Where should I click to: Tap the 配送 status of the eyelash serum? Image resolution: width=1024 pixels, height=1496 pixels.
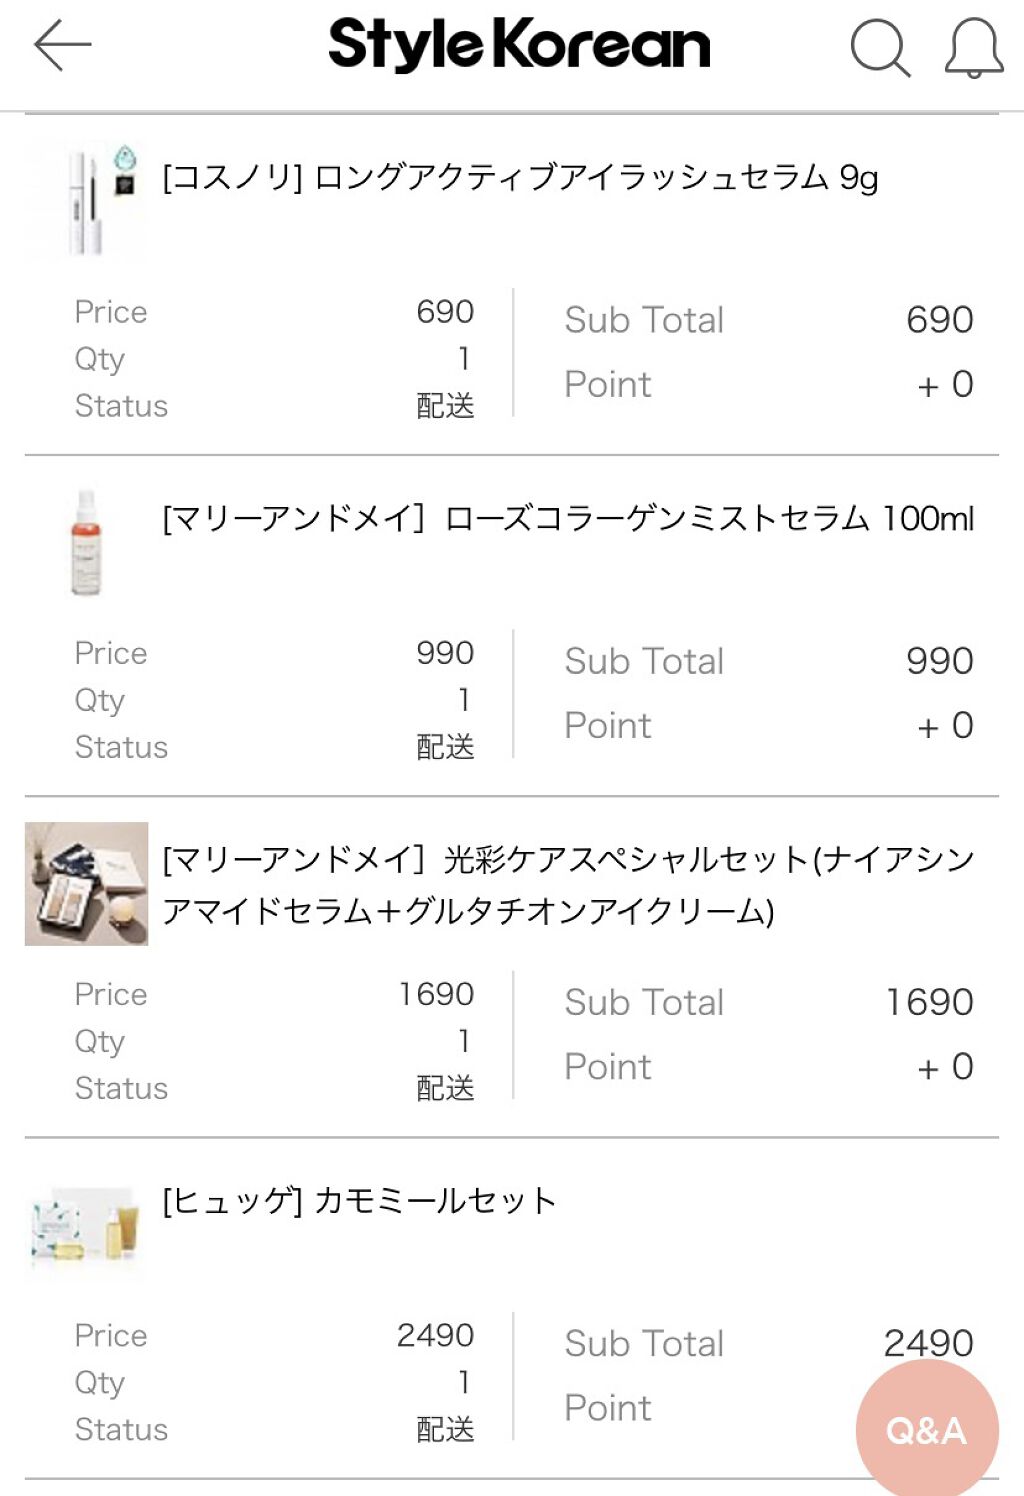point(445,406)
